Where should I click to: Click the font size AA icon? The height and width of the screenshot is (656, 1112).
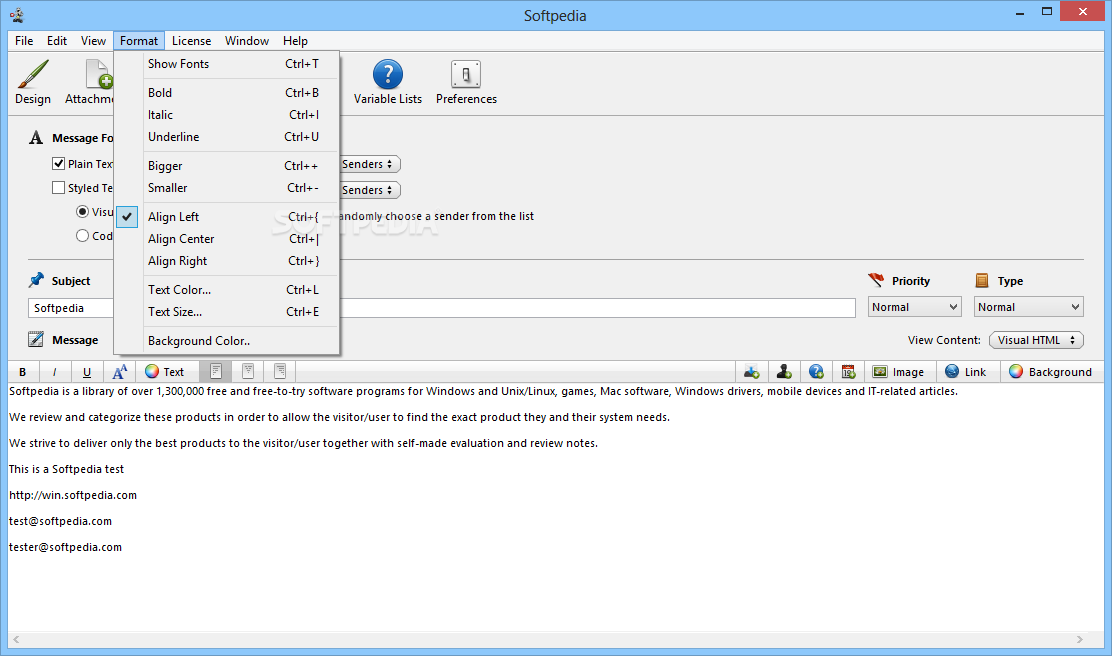pos(120,372)
